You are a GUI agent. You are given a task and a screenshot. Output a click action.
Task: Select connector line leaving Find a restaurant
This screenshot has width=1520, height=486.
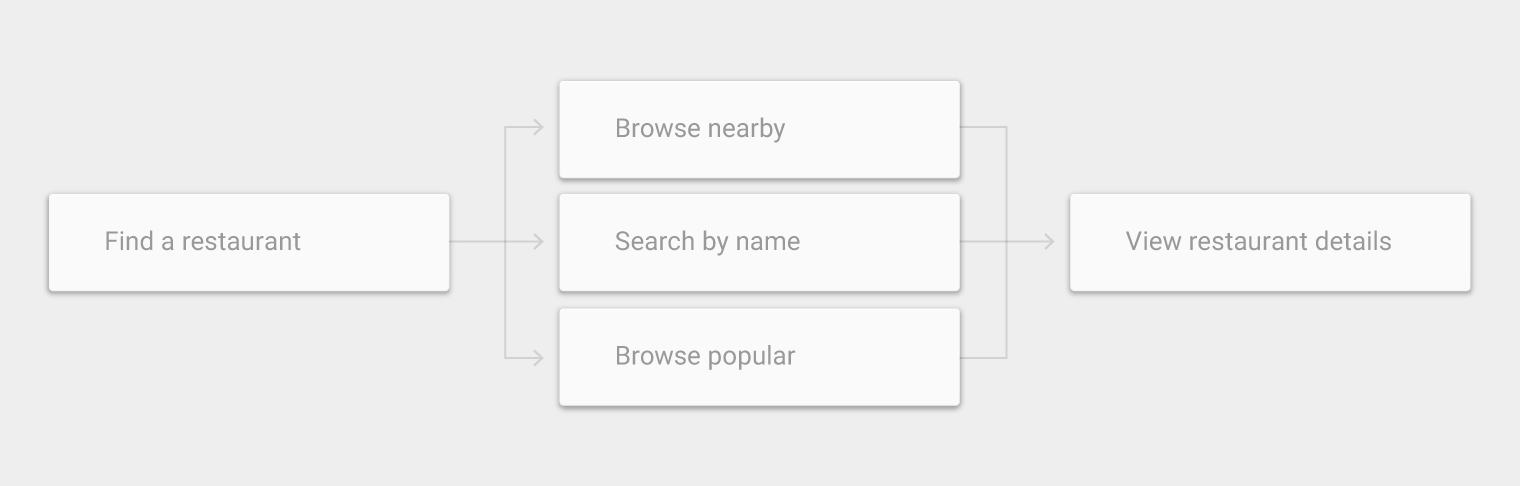click(478, 241)
